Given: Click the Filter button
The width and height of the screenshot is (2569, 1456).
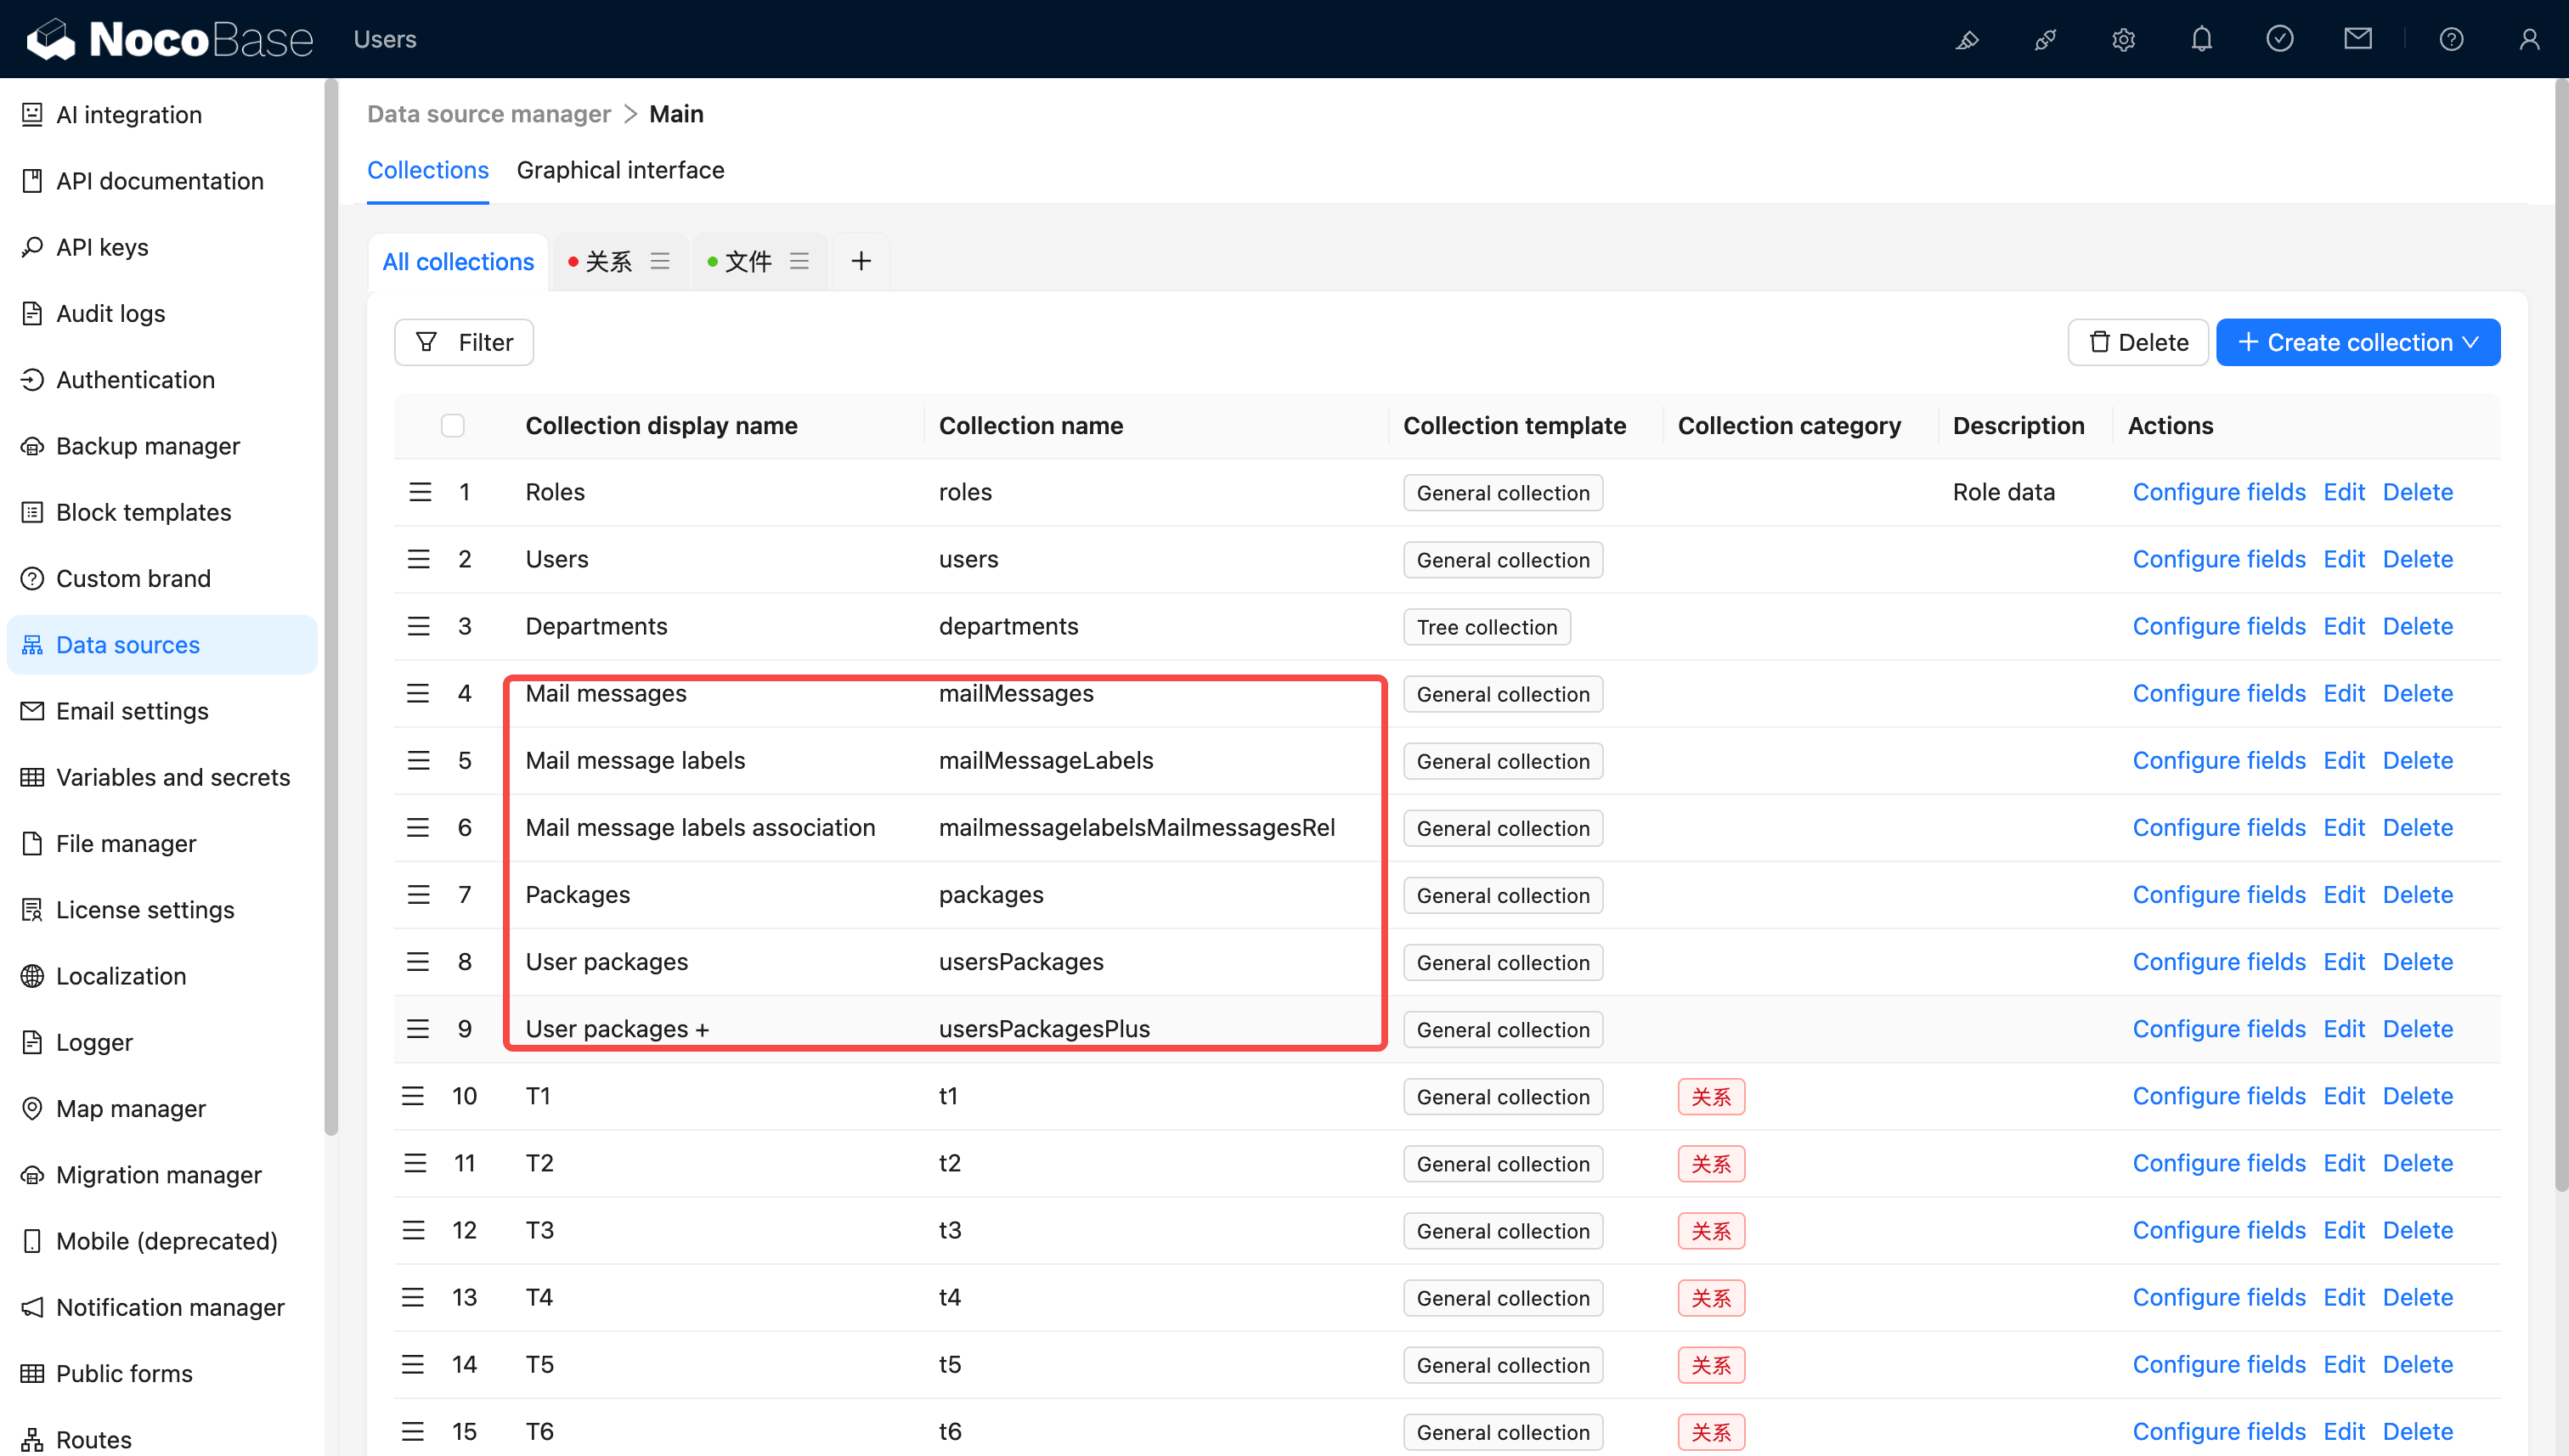Looking at the screenshot, I should click(x=464, y=342).
